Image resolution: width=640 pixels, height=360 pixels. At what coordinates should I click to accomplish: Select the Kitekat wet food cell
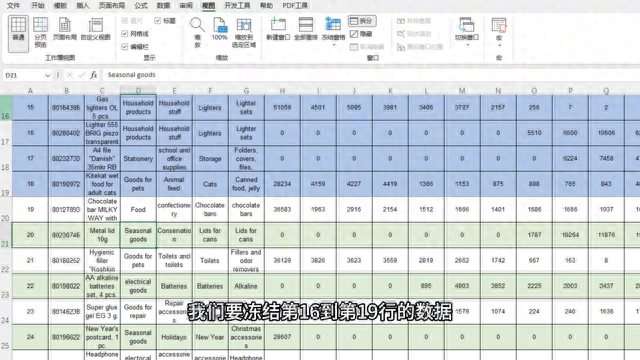point(102,184)
